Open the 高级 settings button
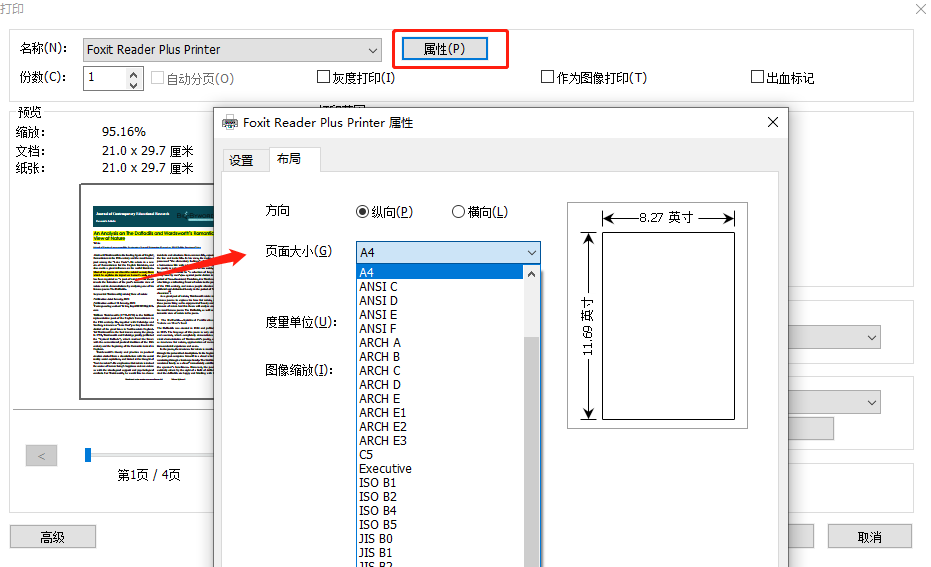The height and width of the screenshot is (567, 931). click(x=52, y=537)
